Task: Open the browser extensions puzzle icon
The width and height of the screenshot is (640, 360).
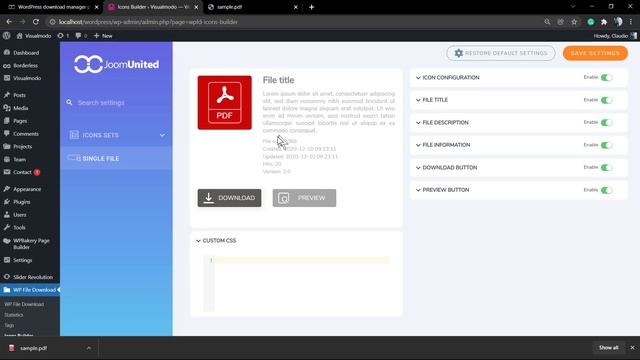Action: pos(604,22)
